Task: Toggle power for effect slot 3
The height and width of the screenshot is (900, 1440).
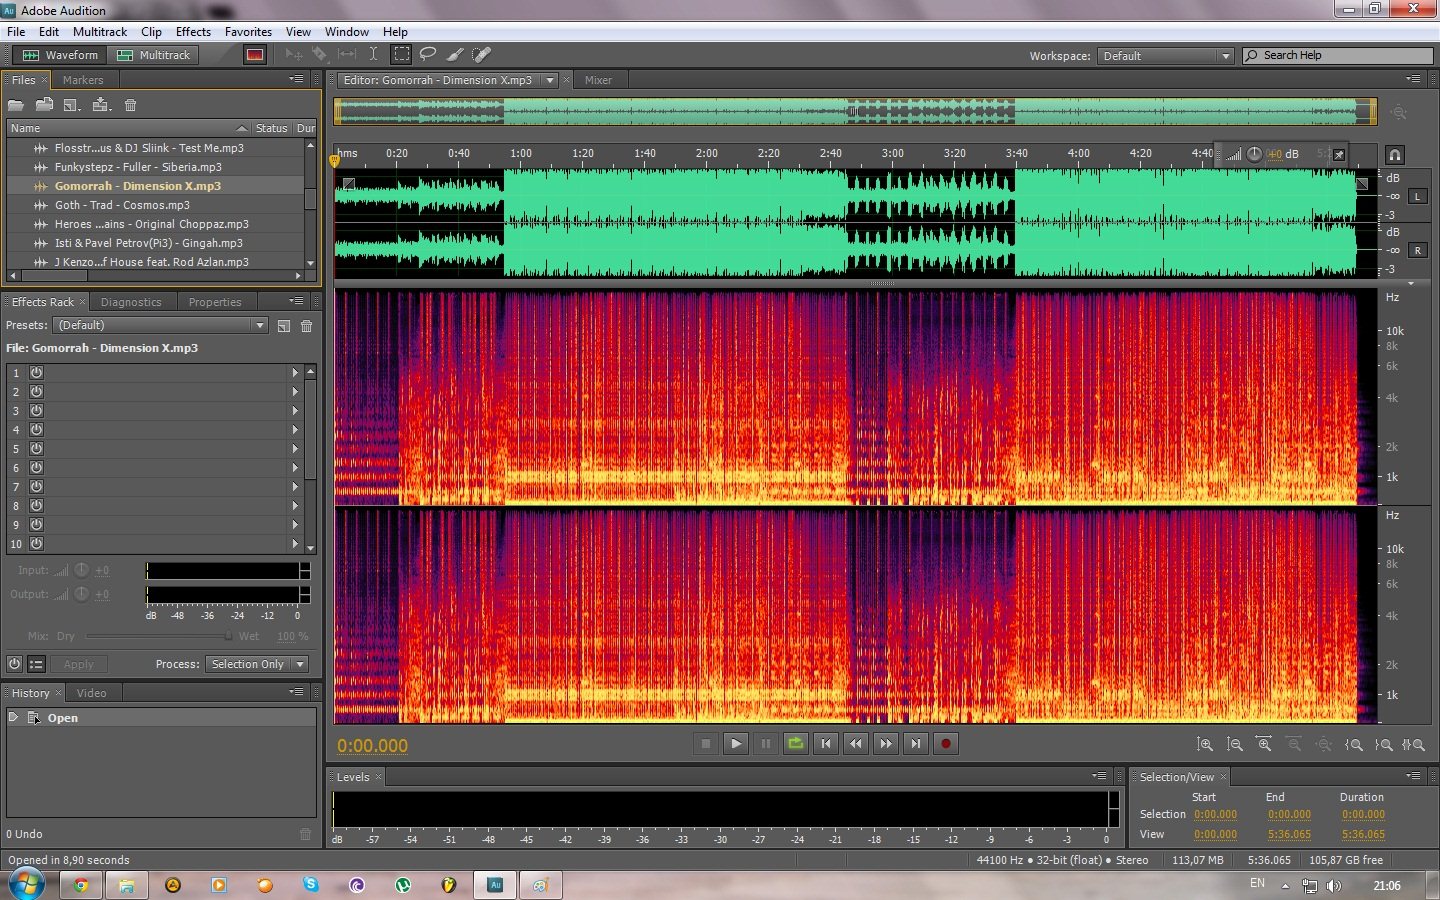Action: tap(37, 410)
